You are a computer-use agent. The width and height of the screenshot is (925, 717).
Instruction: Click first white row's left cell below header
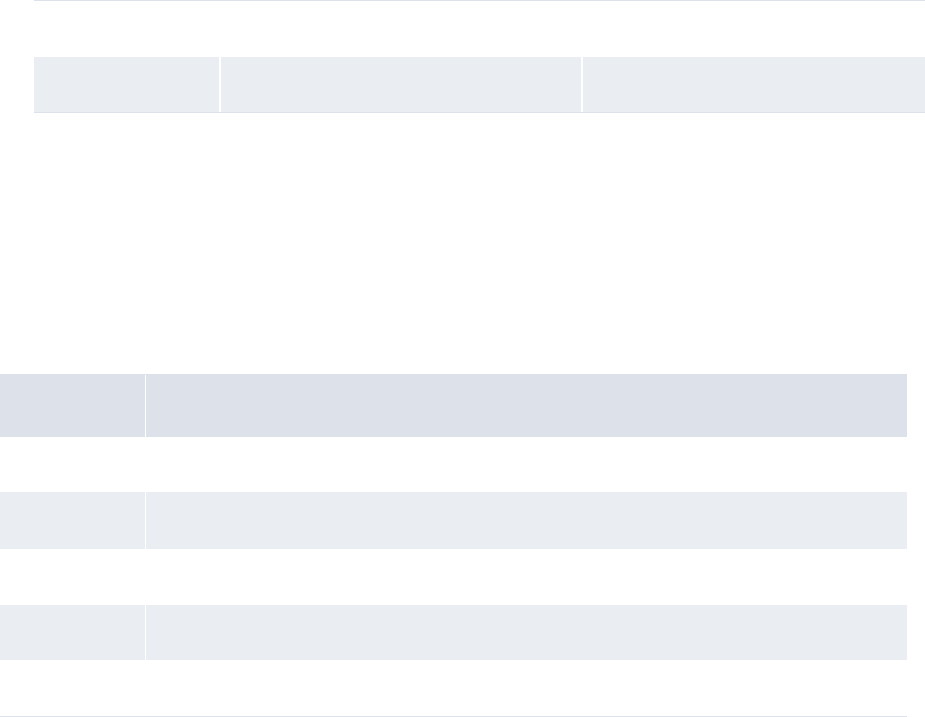(x=72, y=464)
